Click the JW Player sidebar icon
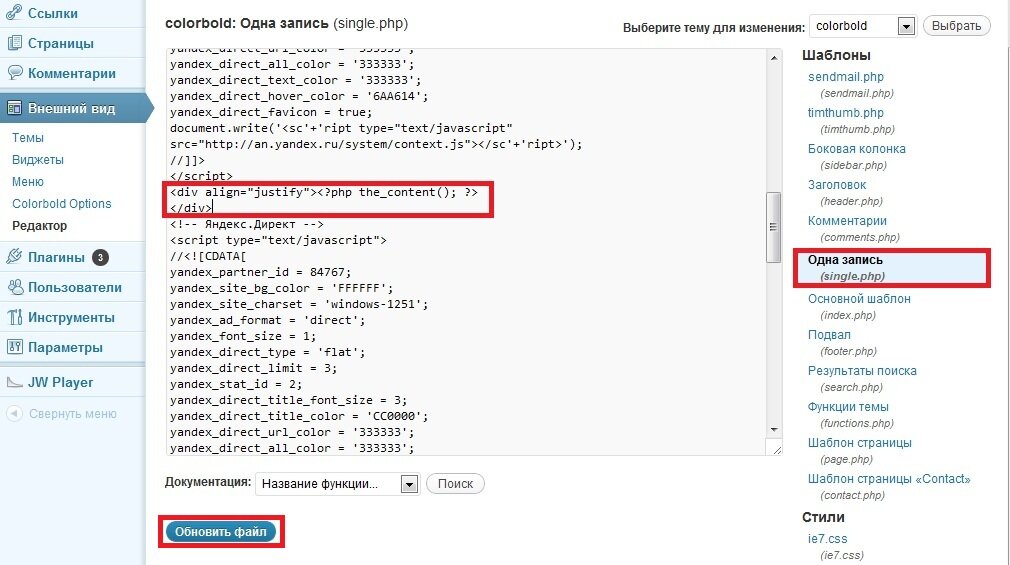 coord(15,382)
